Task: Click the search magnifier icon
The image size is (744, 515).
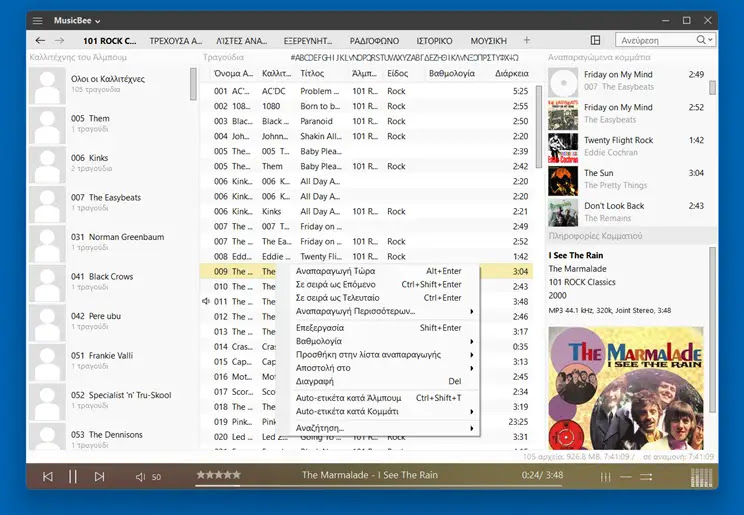Action: [x=701, y=40]
